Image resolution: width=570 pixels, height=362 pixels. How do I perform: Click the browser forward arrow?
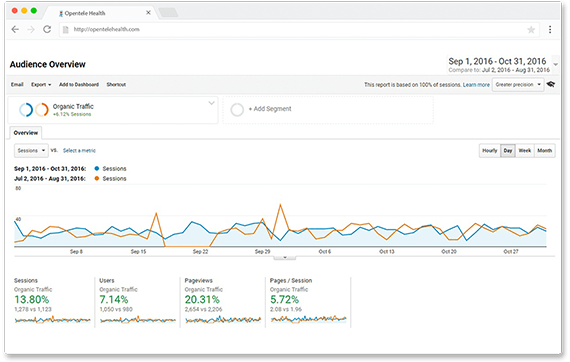coord(31,29)
